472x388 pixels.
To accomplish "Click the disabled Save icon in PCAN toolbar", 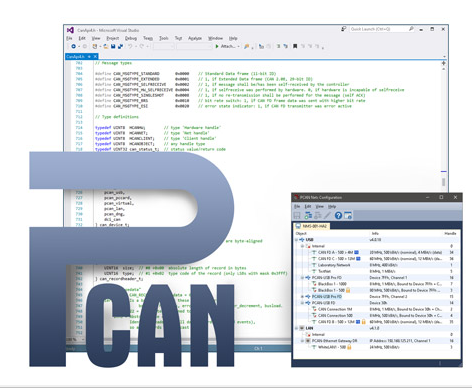I will pyautogui.click(x=297, y=216).
